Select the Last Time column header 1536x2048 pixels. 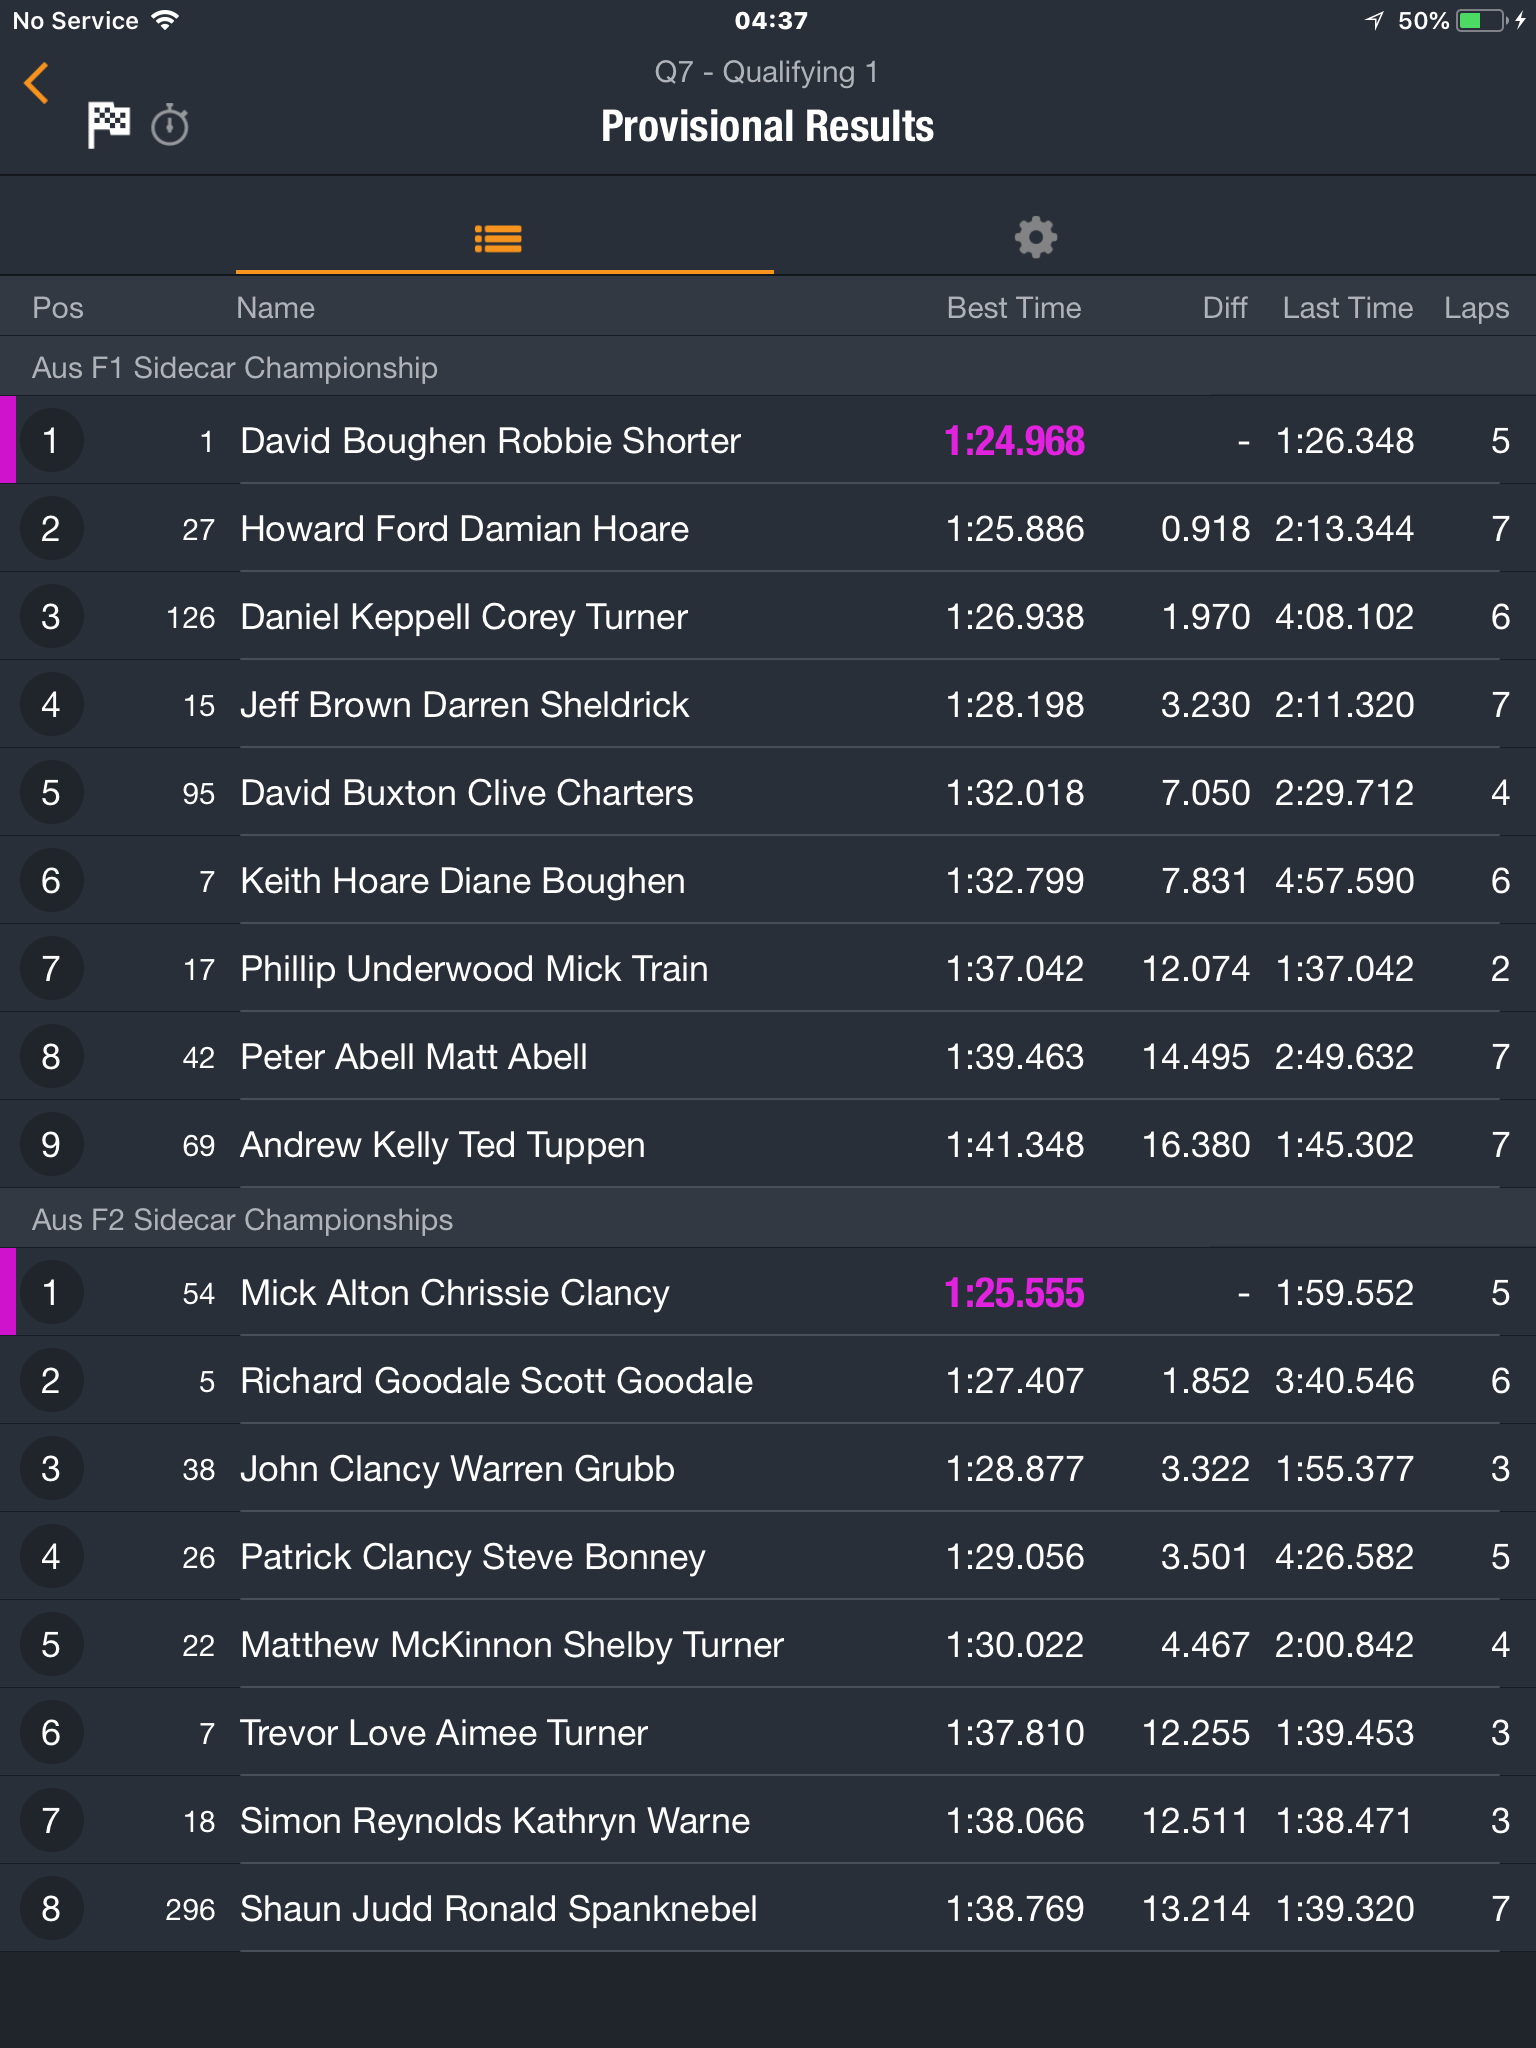1348,308
